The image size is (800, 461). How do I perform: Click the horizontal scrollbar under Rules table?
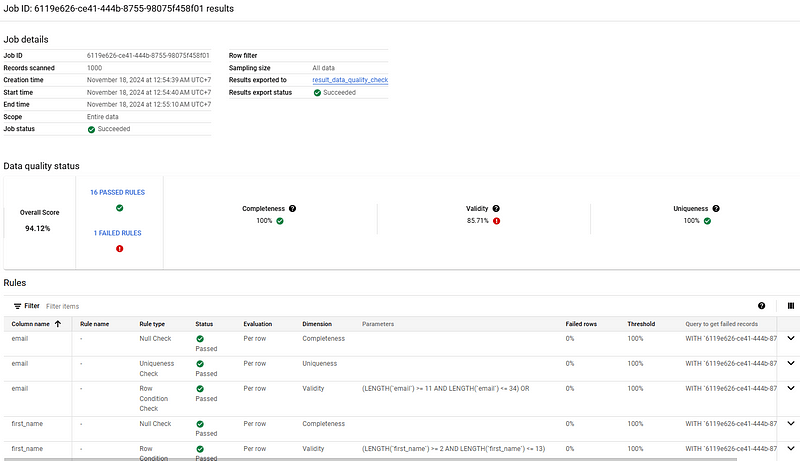[x=370, y=459]
